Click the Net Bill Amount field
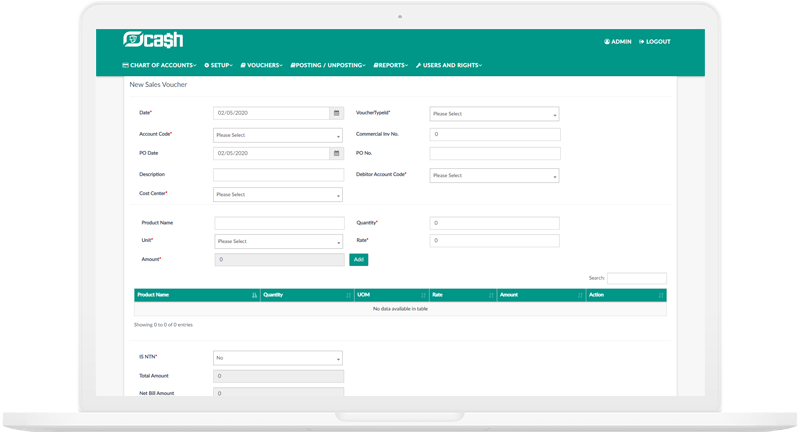 (x=279, y=392)
